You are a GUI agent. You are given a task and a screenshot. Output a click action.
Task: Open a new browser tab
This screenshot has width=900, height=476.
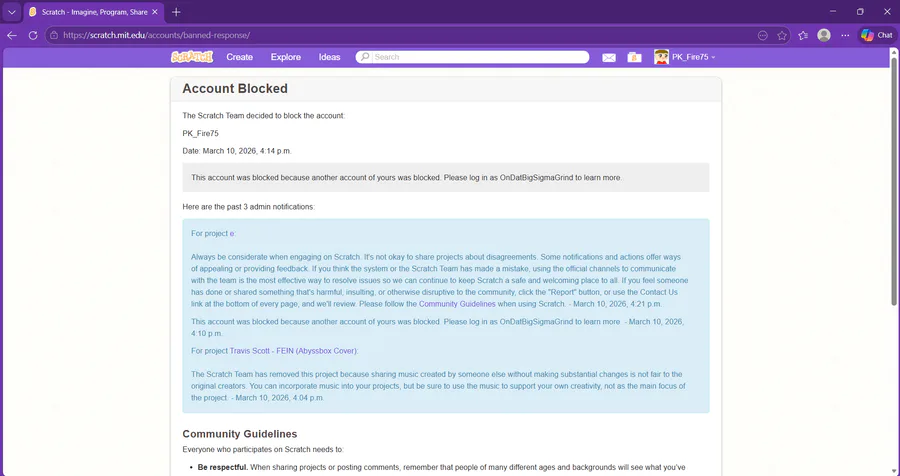[x=176, y=12]
